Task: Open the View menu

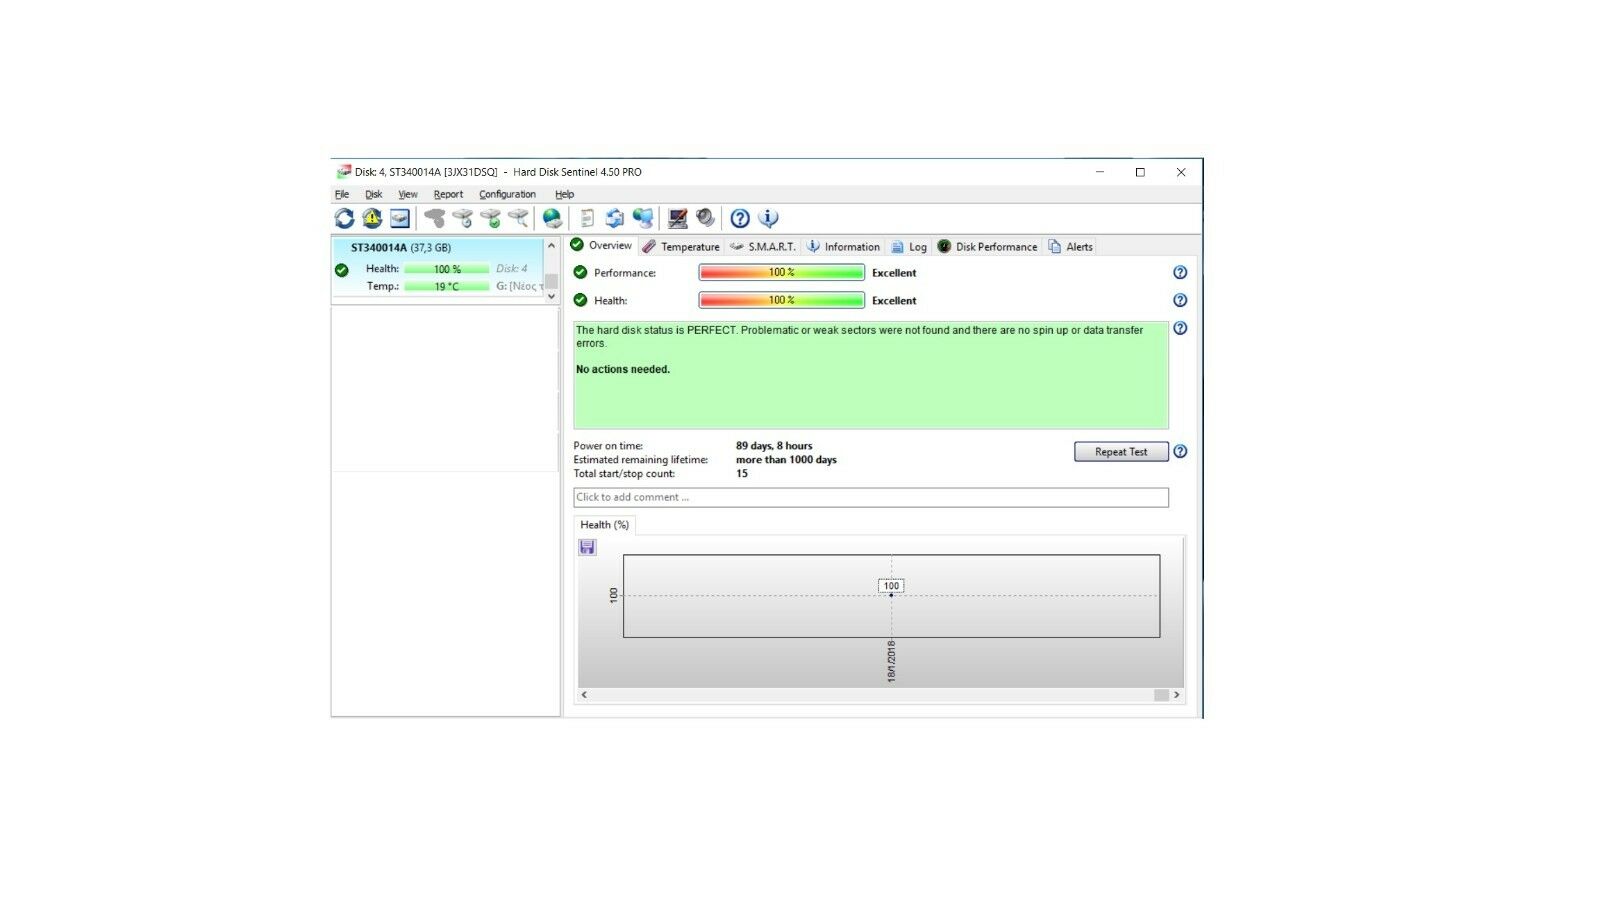Action: click(x=408, y=194)
